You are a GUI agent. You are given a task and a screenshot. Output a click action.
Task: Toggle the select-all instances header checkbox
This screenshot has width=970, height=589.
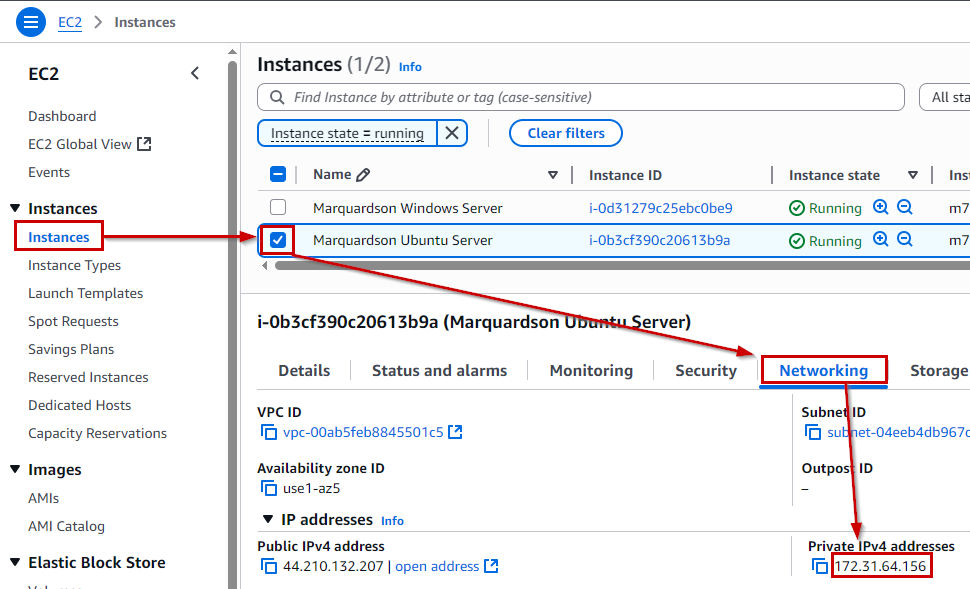point(278,175)
